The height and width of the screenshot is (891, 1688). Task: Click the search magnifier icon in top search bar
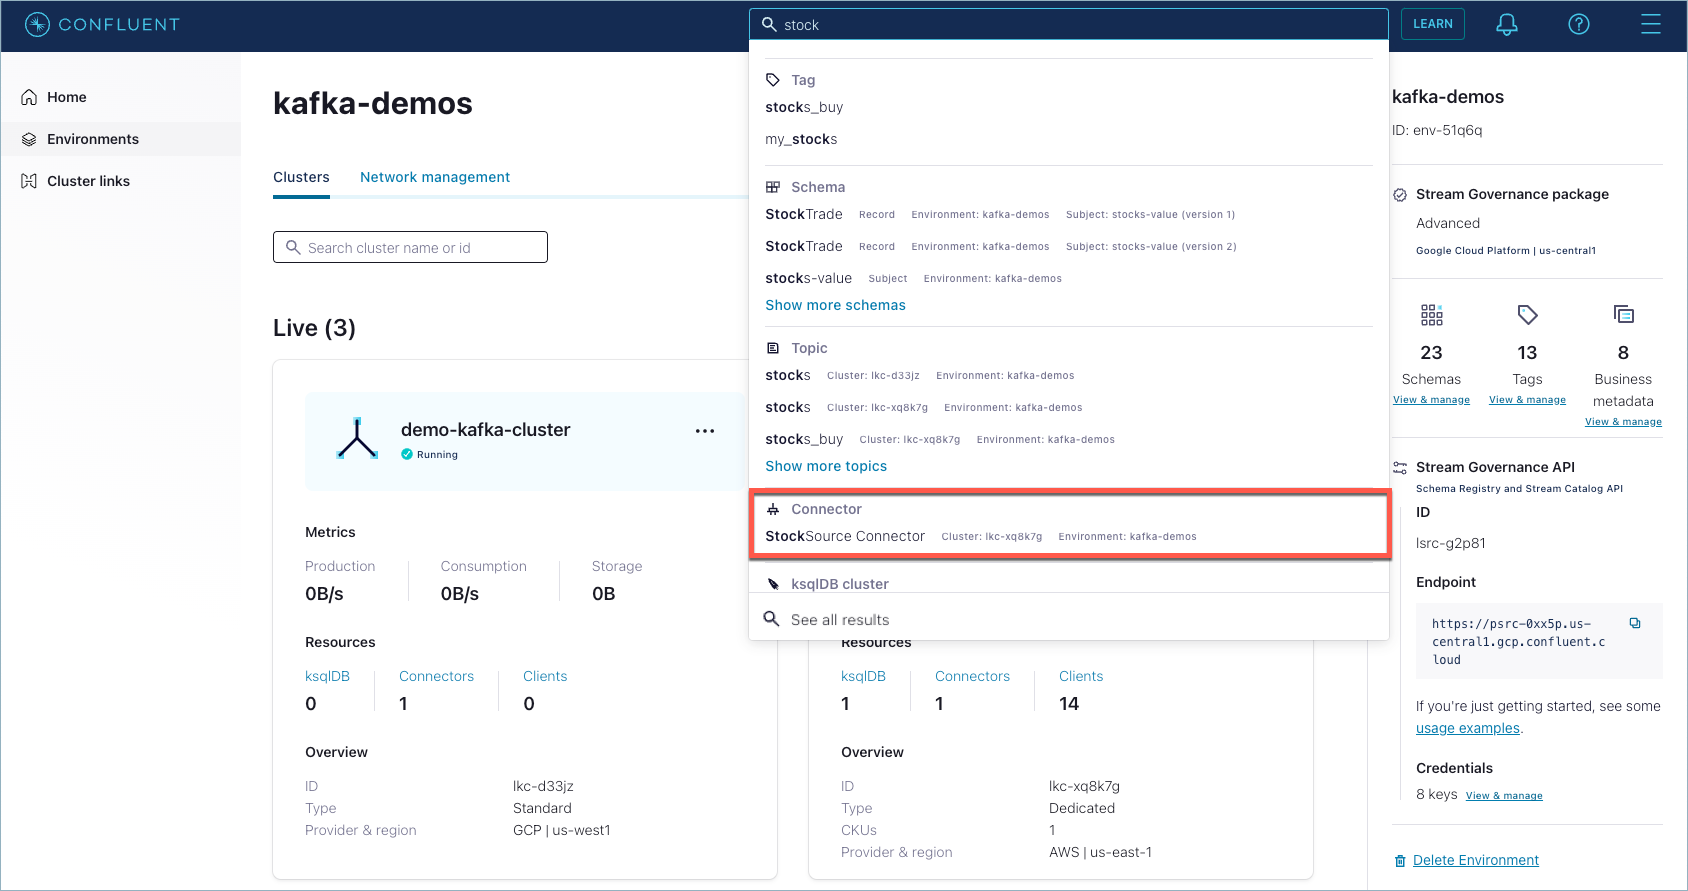tap(769, 24)
